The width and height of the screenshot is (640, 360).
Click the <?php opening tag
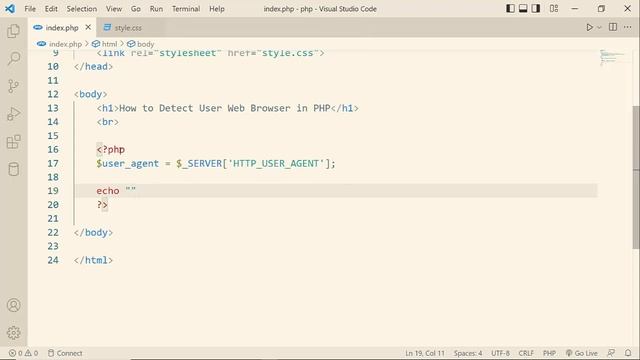[x=111, y=149]
